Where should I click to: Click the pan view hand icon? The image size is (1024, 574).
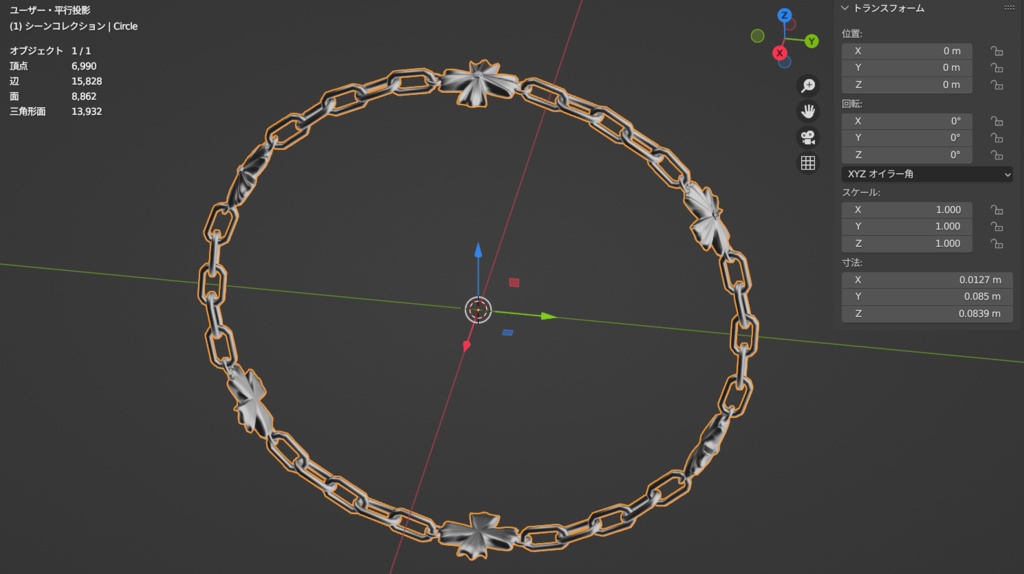pos(808,111)
